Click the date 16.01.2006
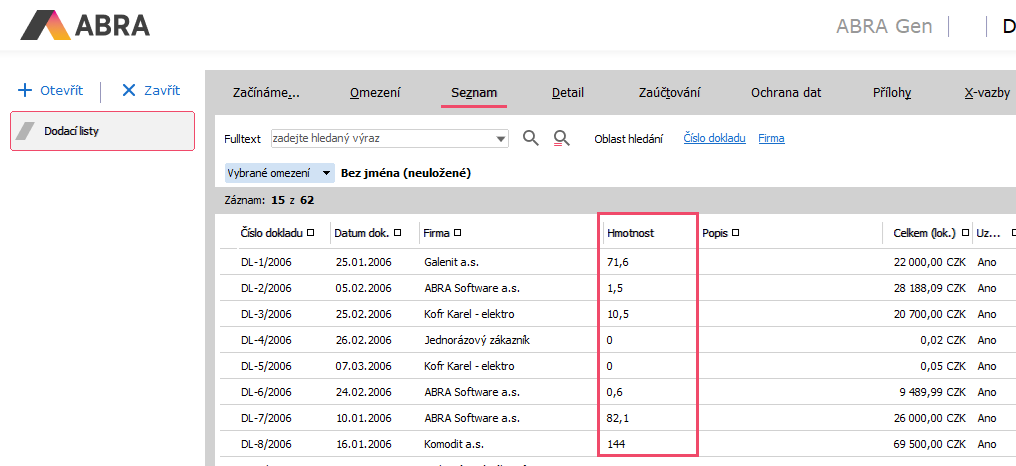This screenshot has height=466, width=1016. [x=364, y=445]
